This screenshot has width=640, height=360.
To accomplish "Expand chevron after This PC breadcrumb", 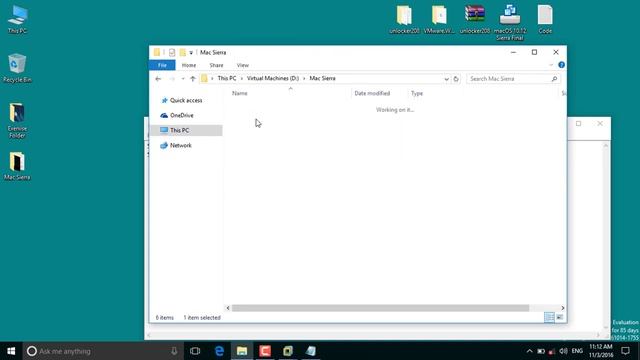I will click(x=242, y=78).
